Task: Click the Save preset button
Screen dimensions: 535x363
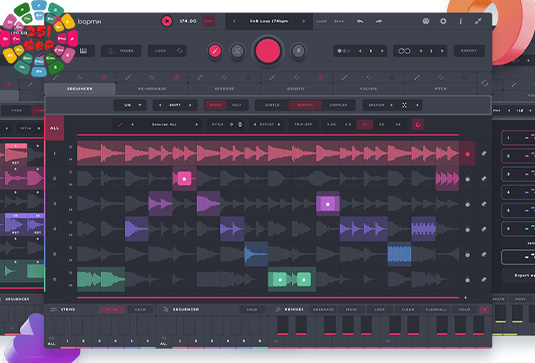Action: coord(339,21)
